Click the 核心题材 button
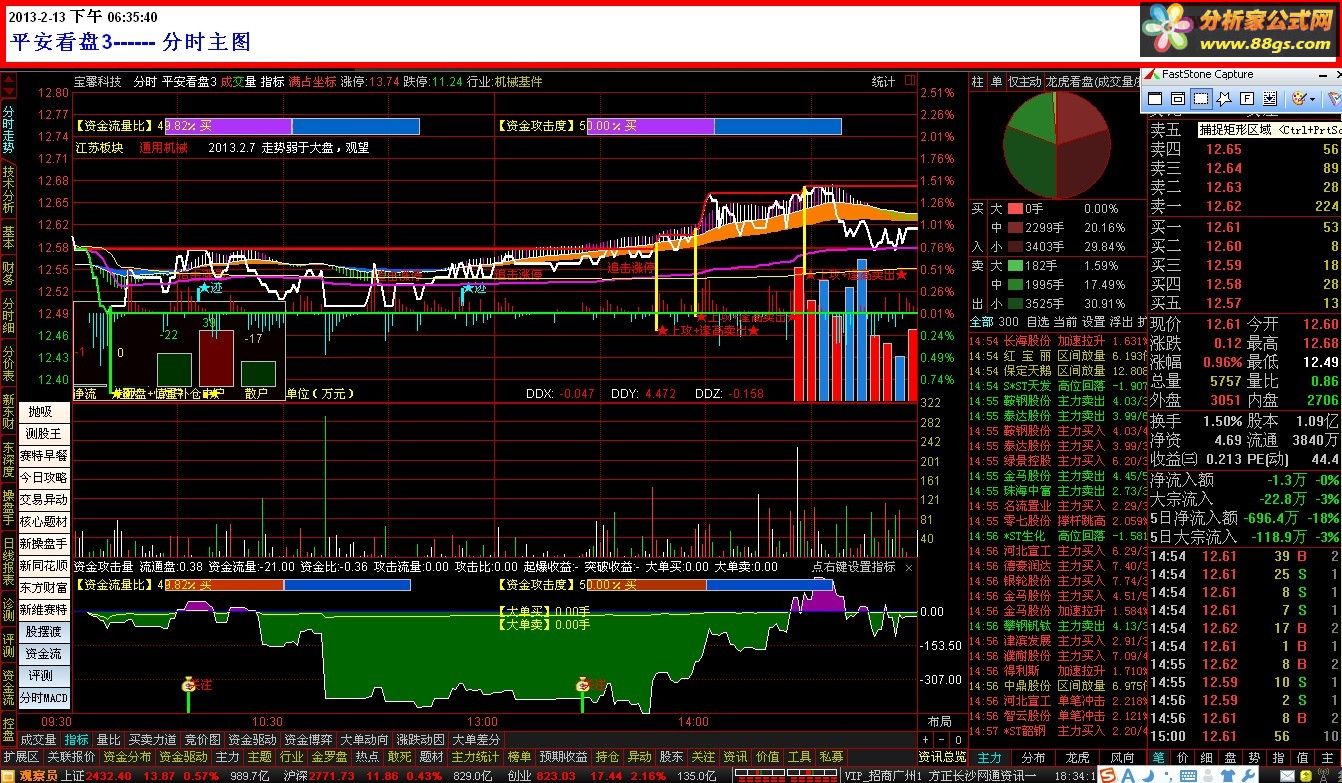The width and height of the screenshot is (1342, 783). click(44, 521)
